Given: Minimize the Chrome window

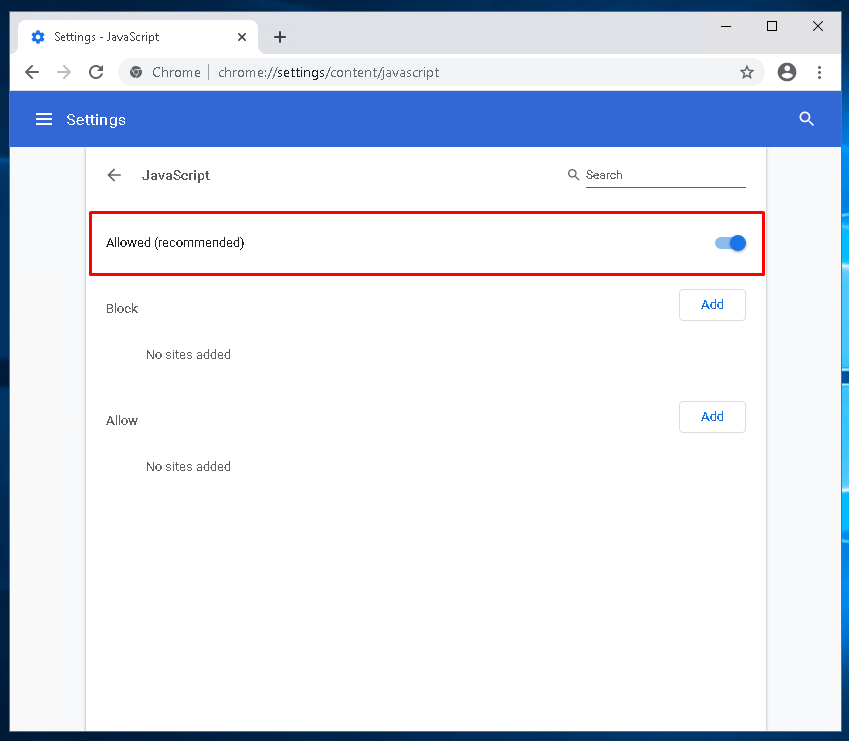Looking at the screenshot, I should coord(726,26).
